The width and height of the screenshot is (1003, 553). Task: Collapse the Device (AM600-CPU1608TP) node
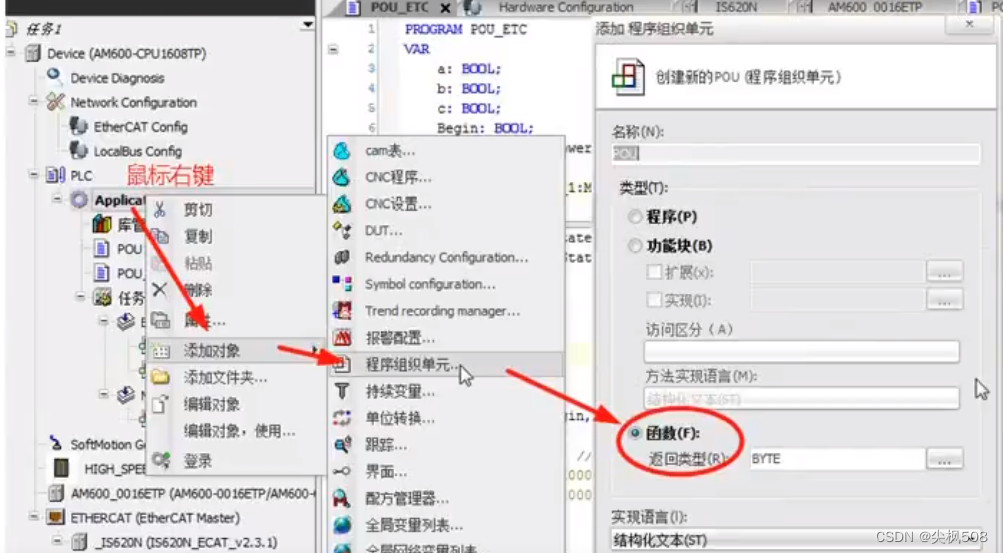11,52
